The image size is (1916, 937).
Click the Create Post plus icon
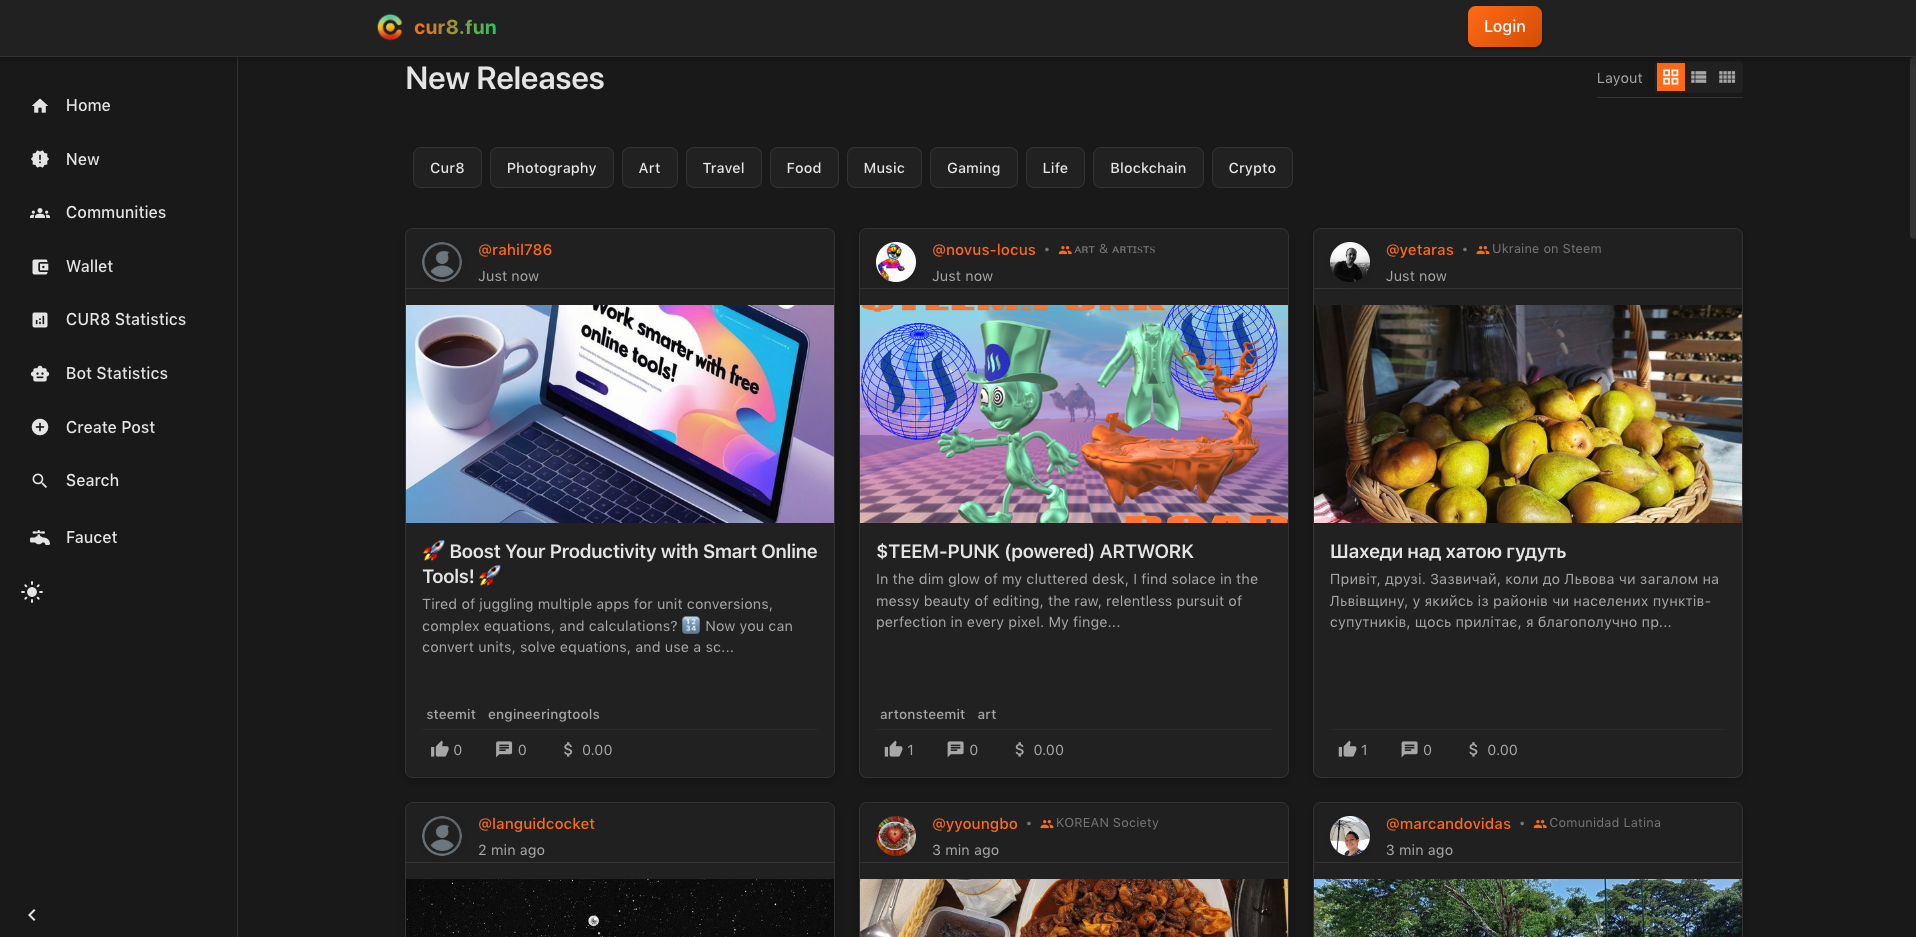point(40,427)
